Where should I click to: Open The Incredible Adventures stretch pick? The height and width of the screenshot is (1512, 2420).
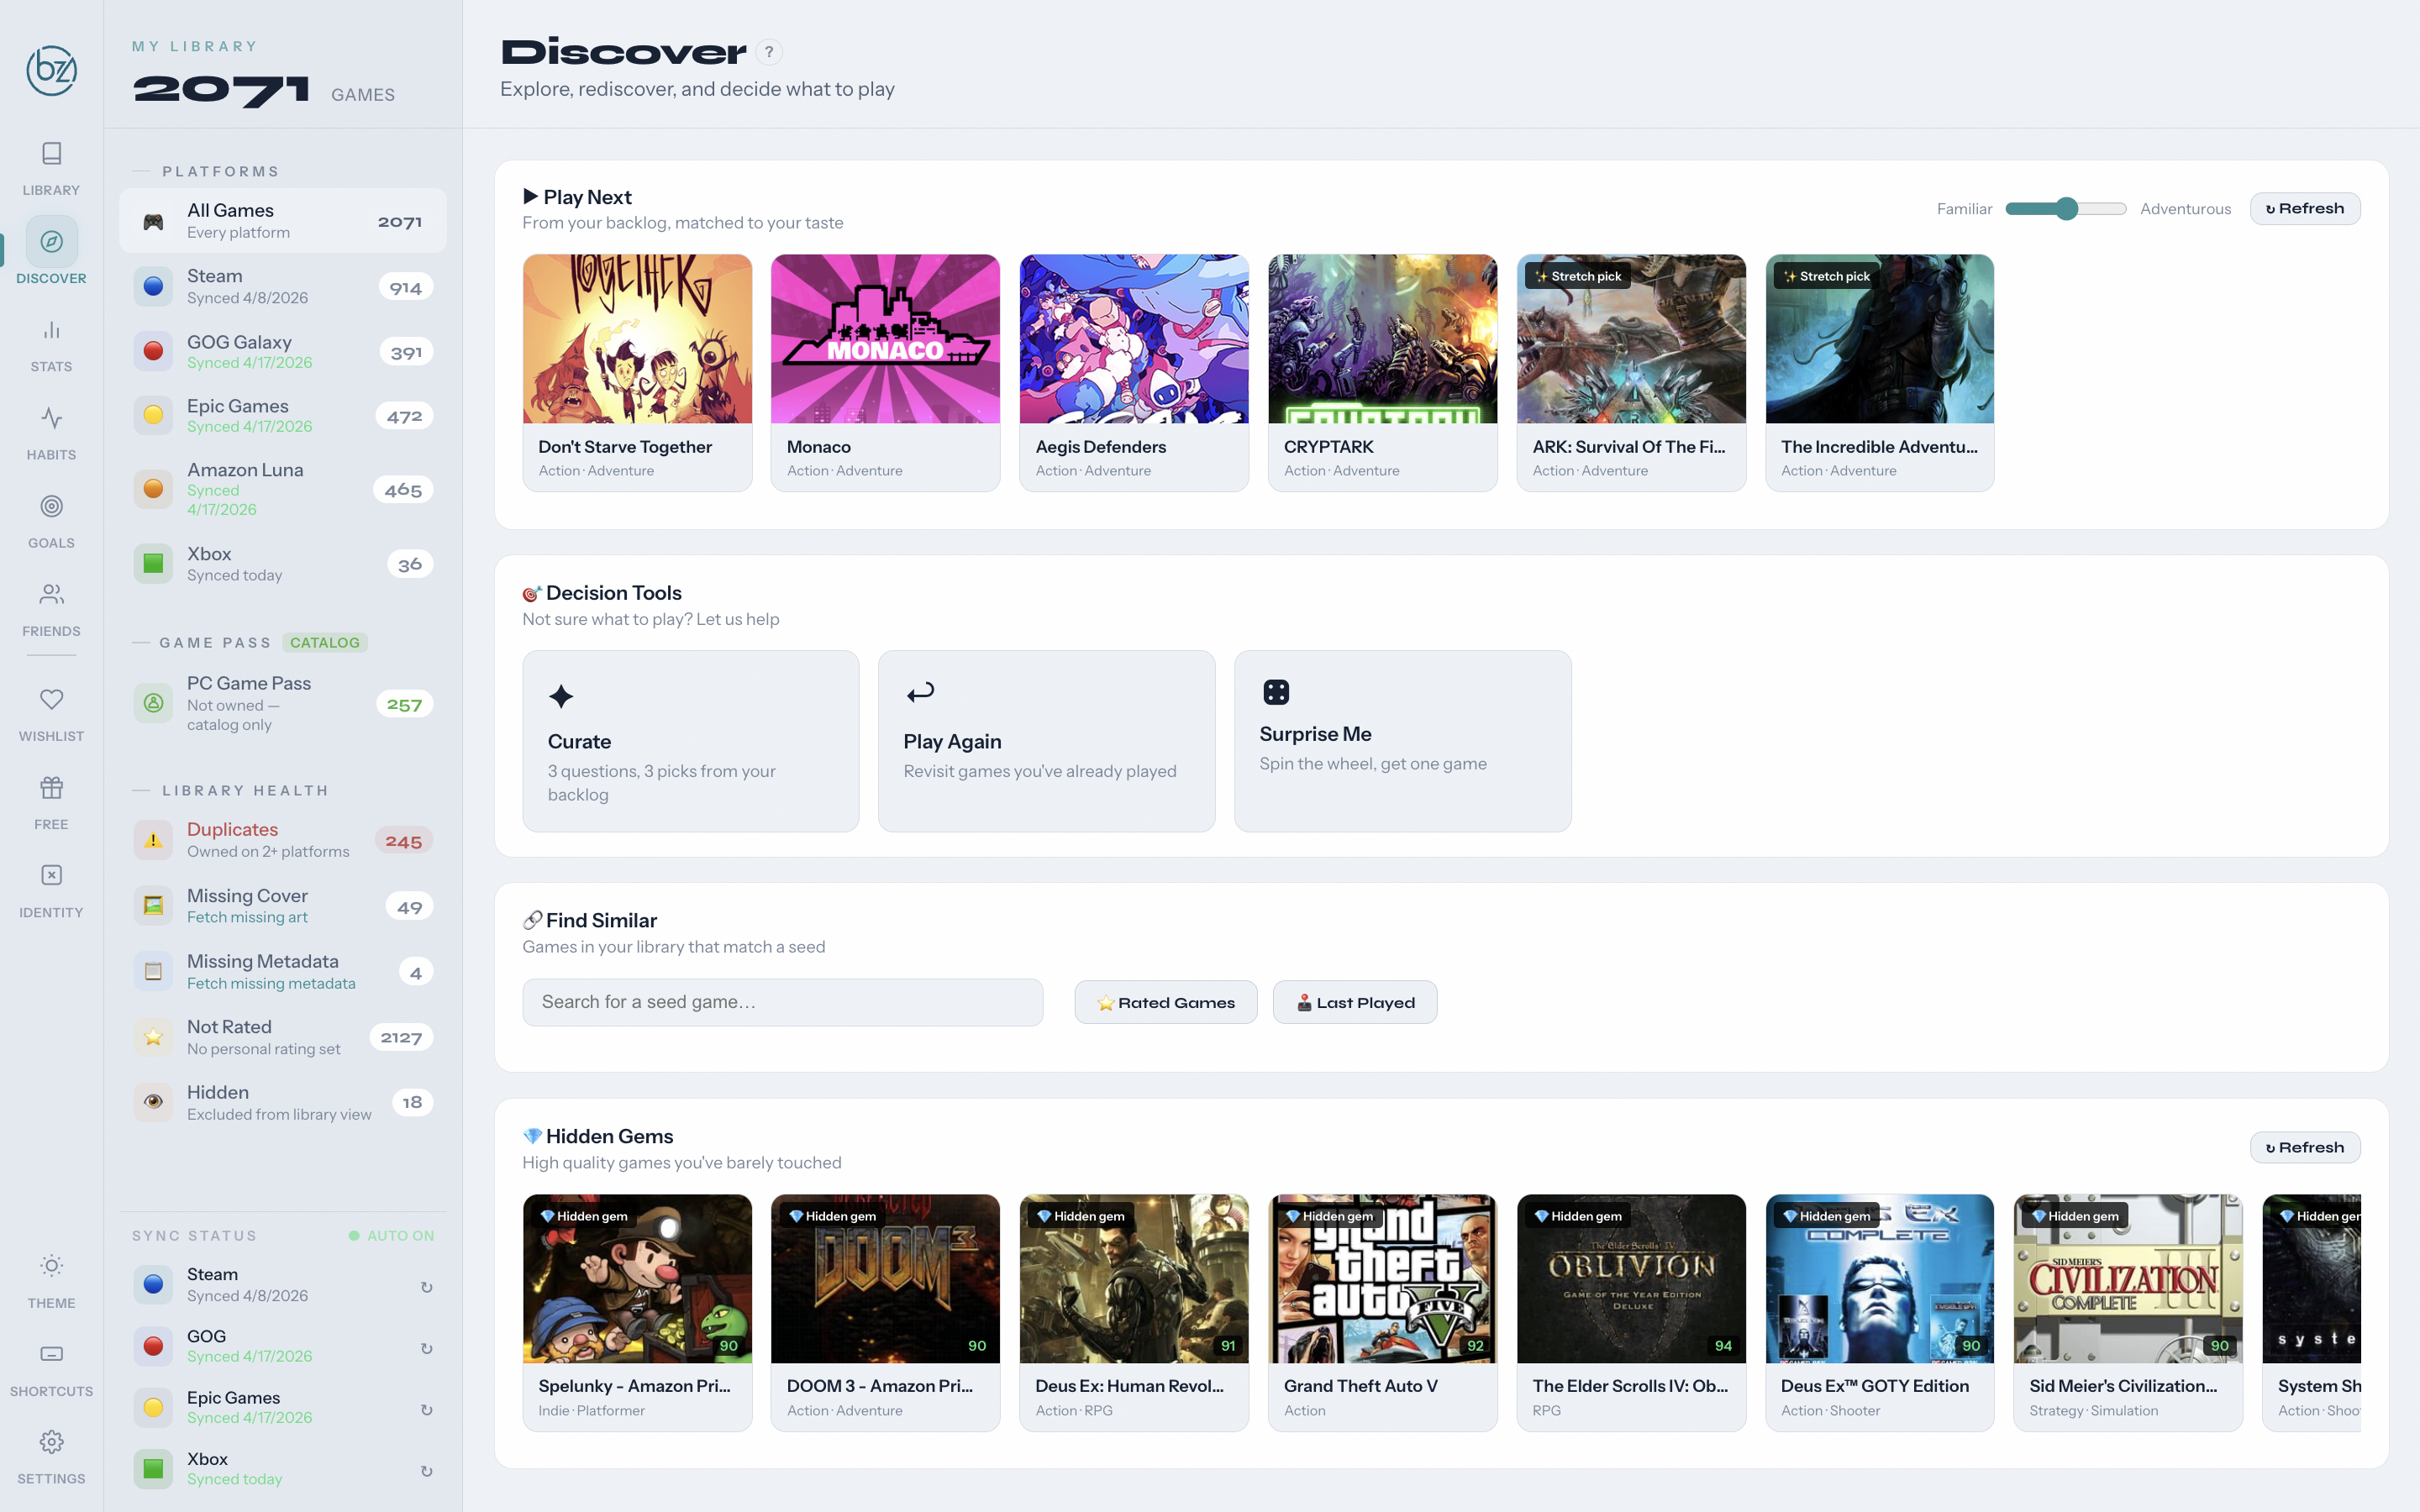1880,373
